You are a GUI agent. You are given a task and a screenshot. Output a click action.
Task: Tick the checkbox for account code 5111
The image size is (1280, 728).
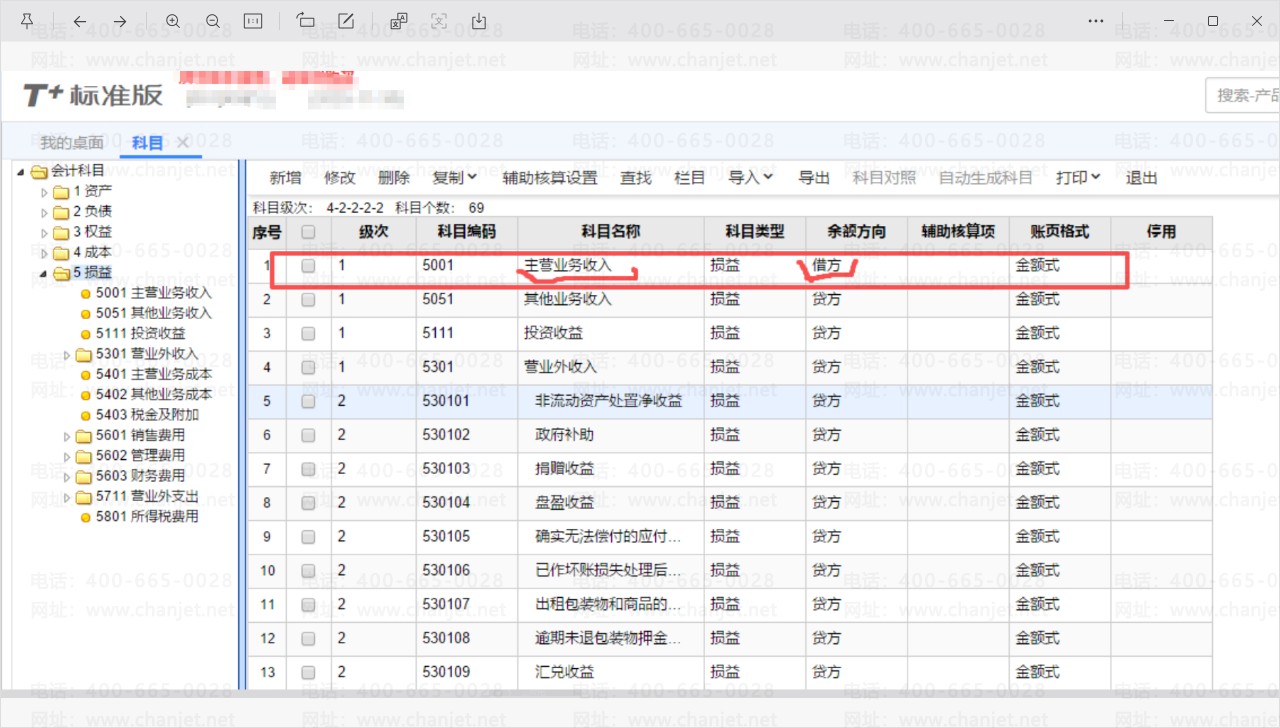[x=308, y=333]
